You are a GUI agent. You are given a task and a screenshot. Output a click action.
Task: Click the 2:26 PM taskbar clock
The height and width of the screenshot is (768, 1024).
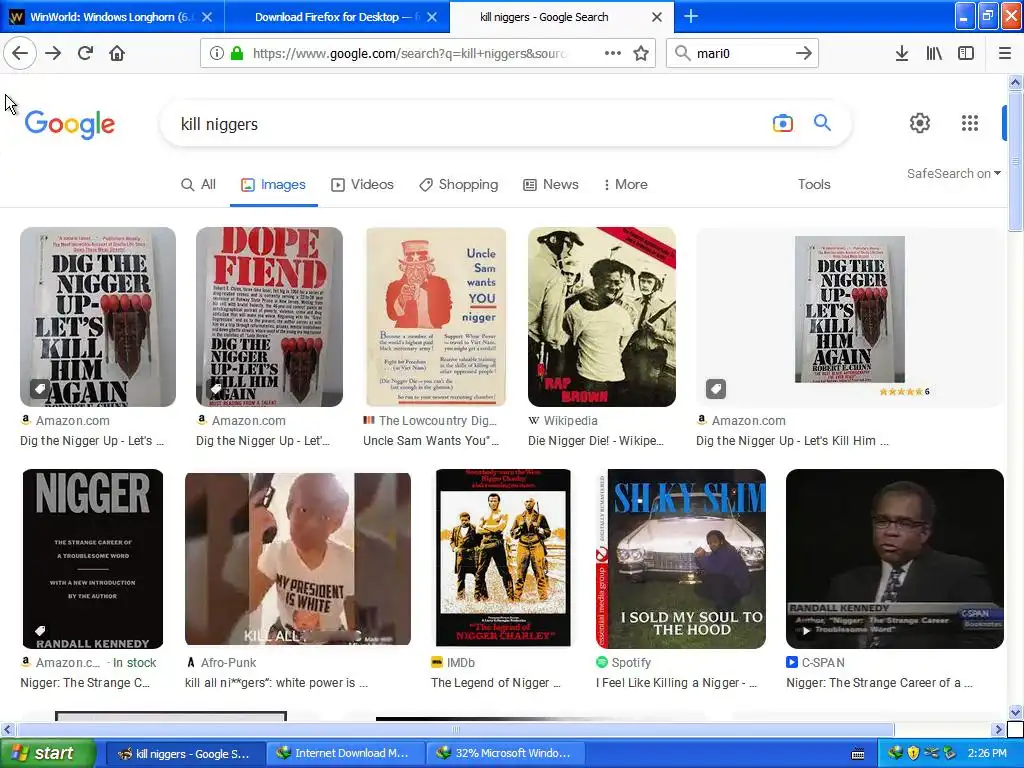987,754
